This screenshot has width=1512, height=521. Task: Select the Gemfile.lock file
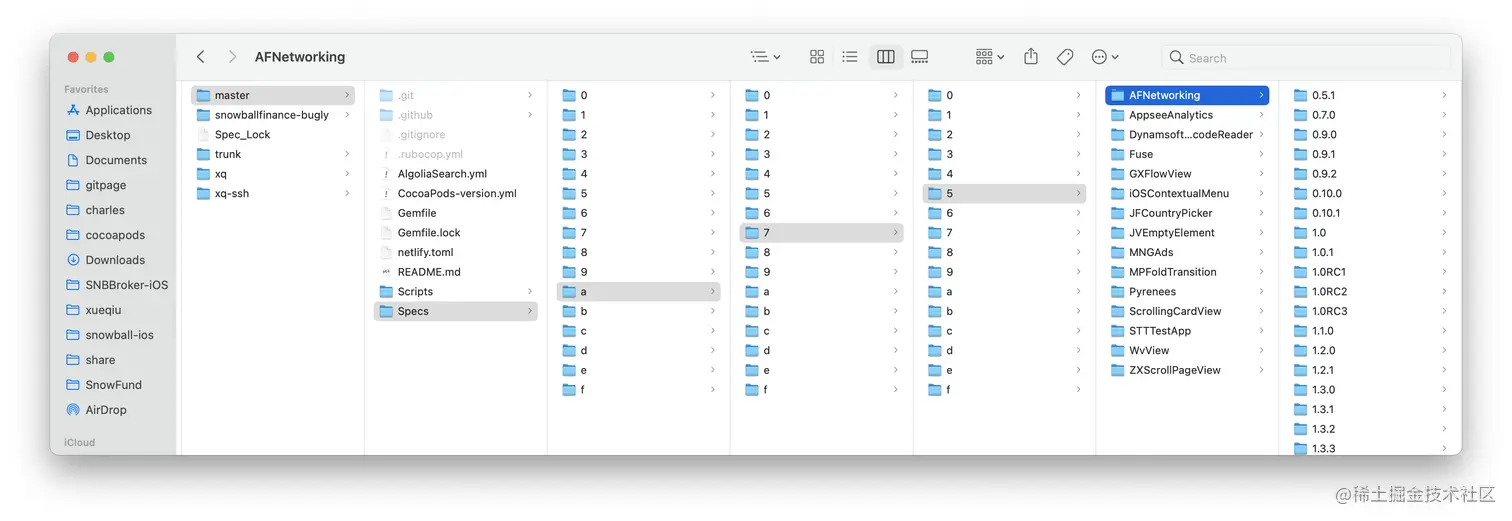456,232
